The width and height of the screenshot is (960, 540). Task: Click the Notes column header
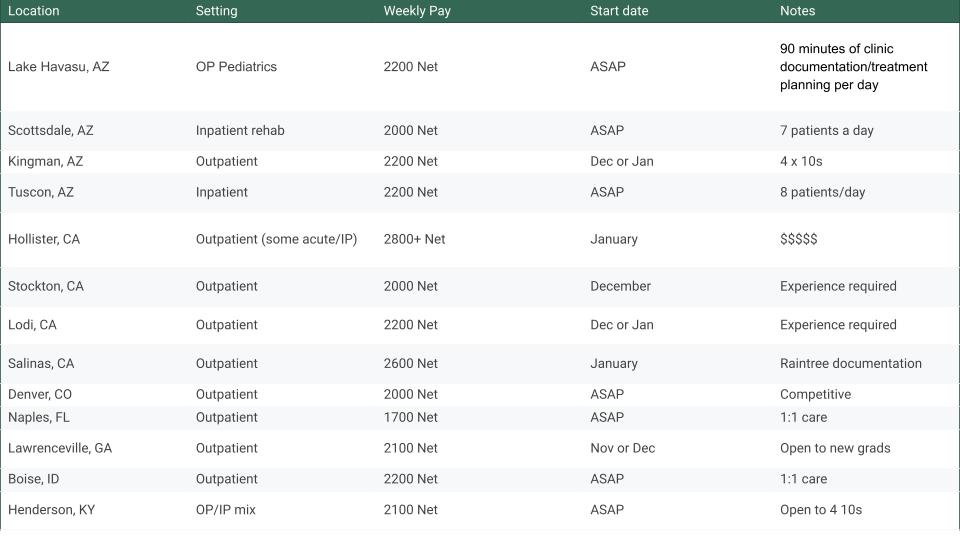point(797,11)
